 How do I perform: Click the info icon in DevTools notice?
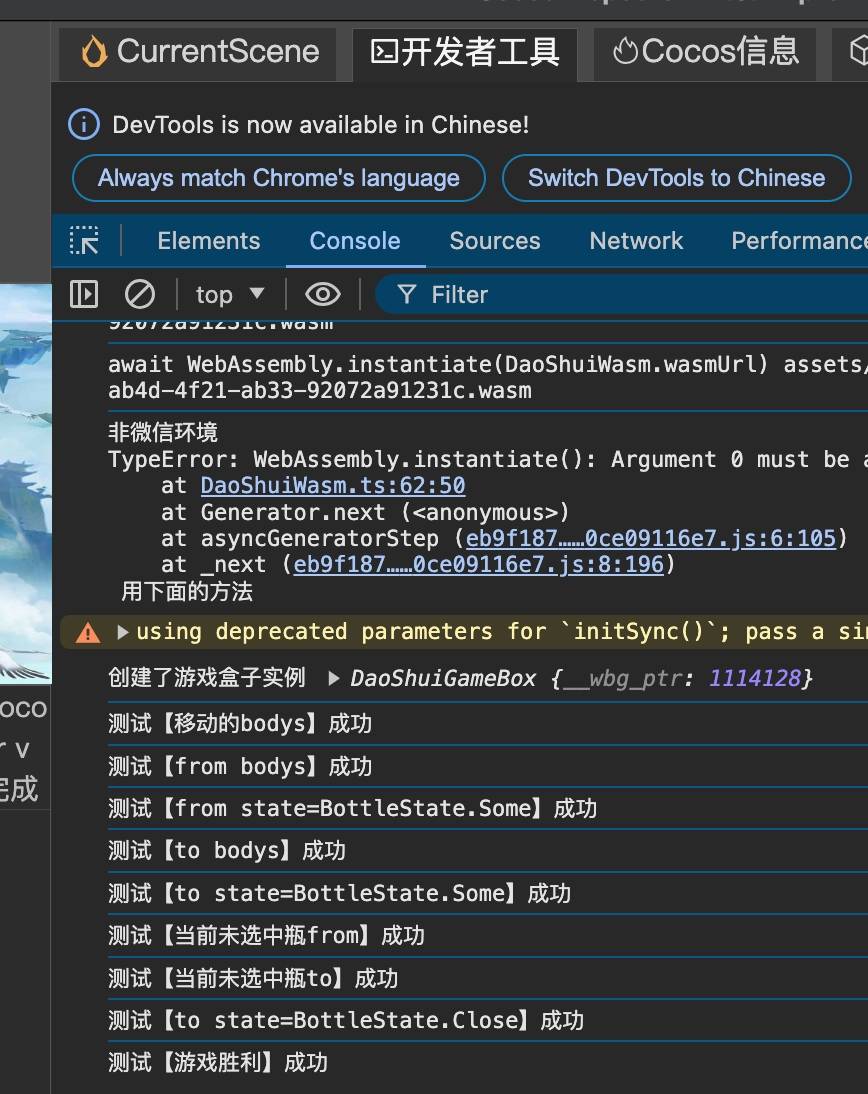(84, 124)
